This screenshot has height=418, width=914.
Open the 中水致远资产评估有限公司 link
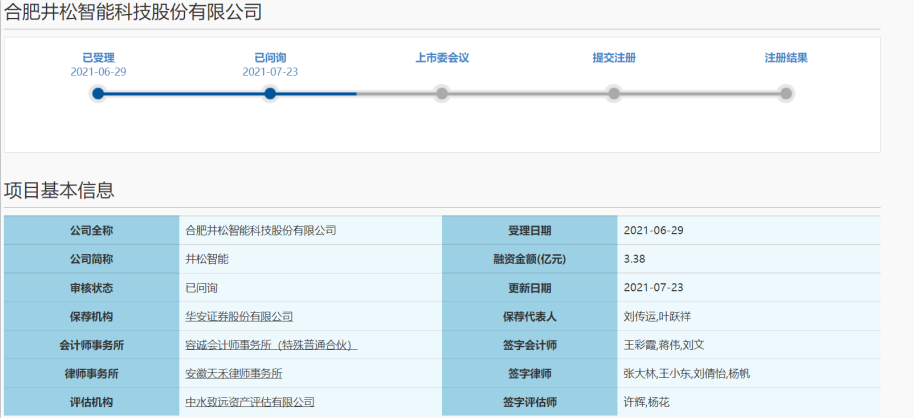pos(249,402)
